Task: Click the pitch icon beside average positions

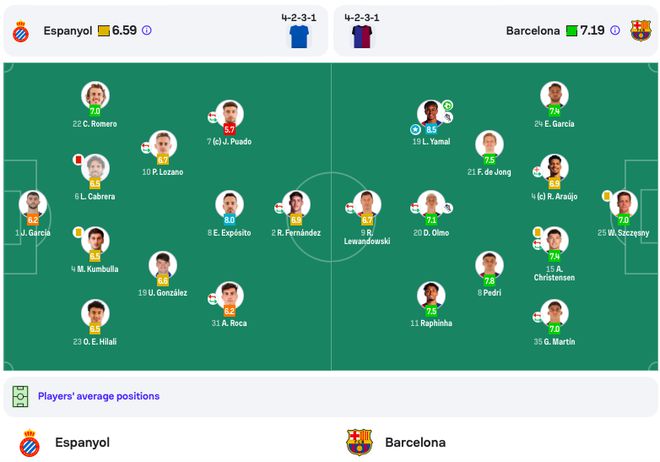Action: pyautogui.click(x=20, y=396)
